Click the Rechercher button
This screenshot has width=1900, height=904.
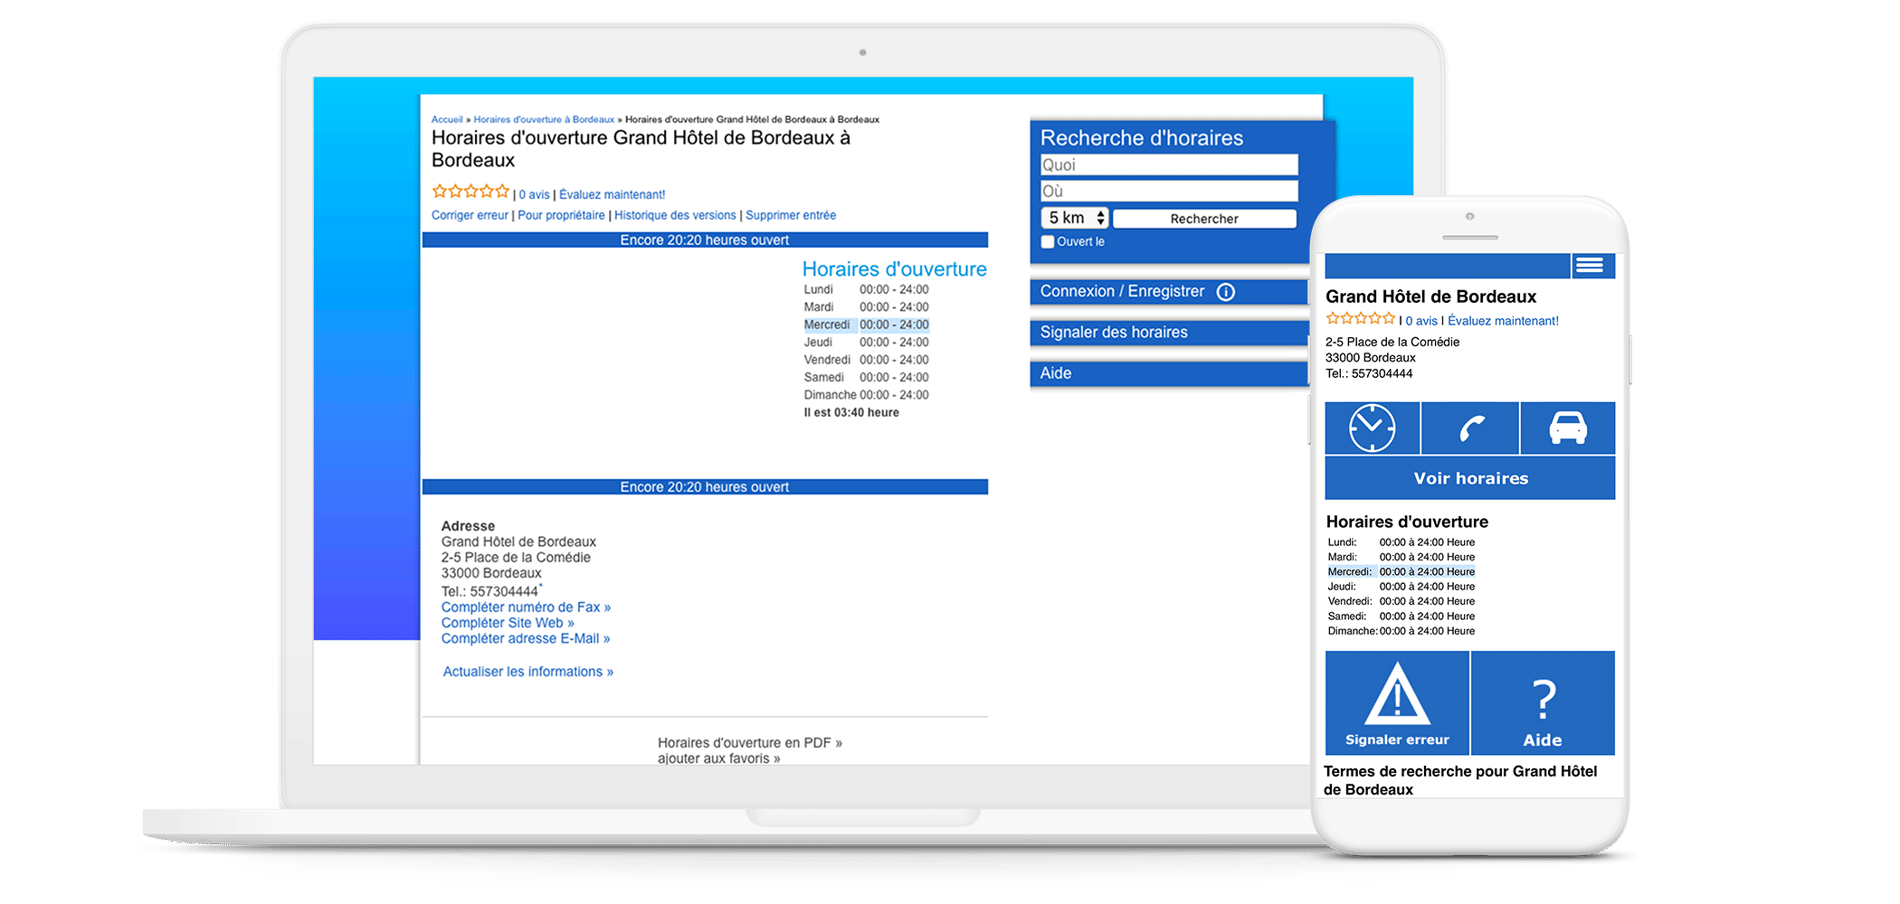pos(1204,219)
